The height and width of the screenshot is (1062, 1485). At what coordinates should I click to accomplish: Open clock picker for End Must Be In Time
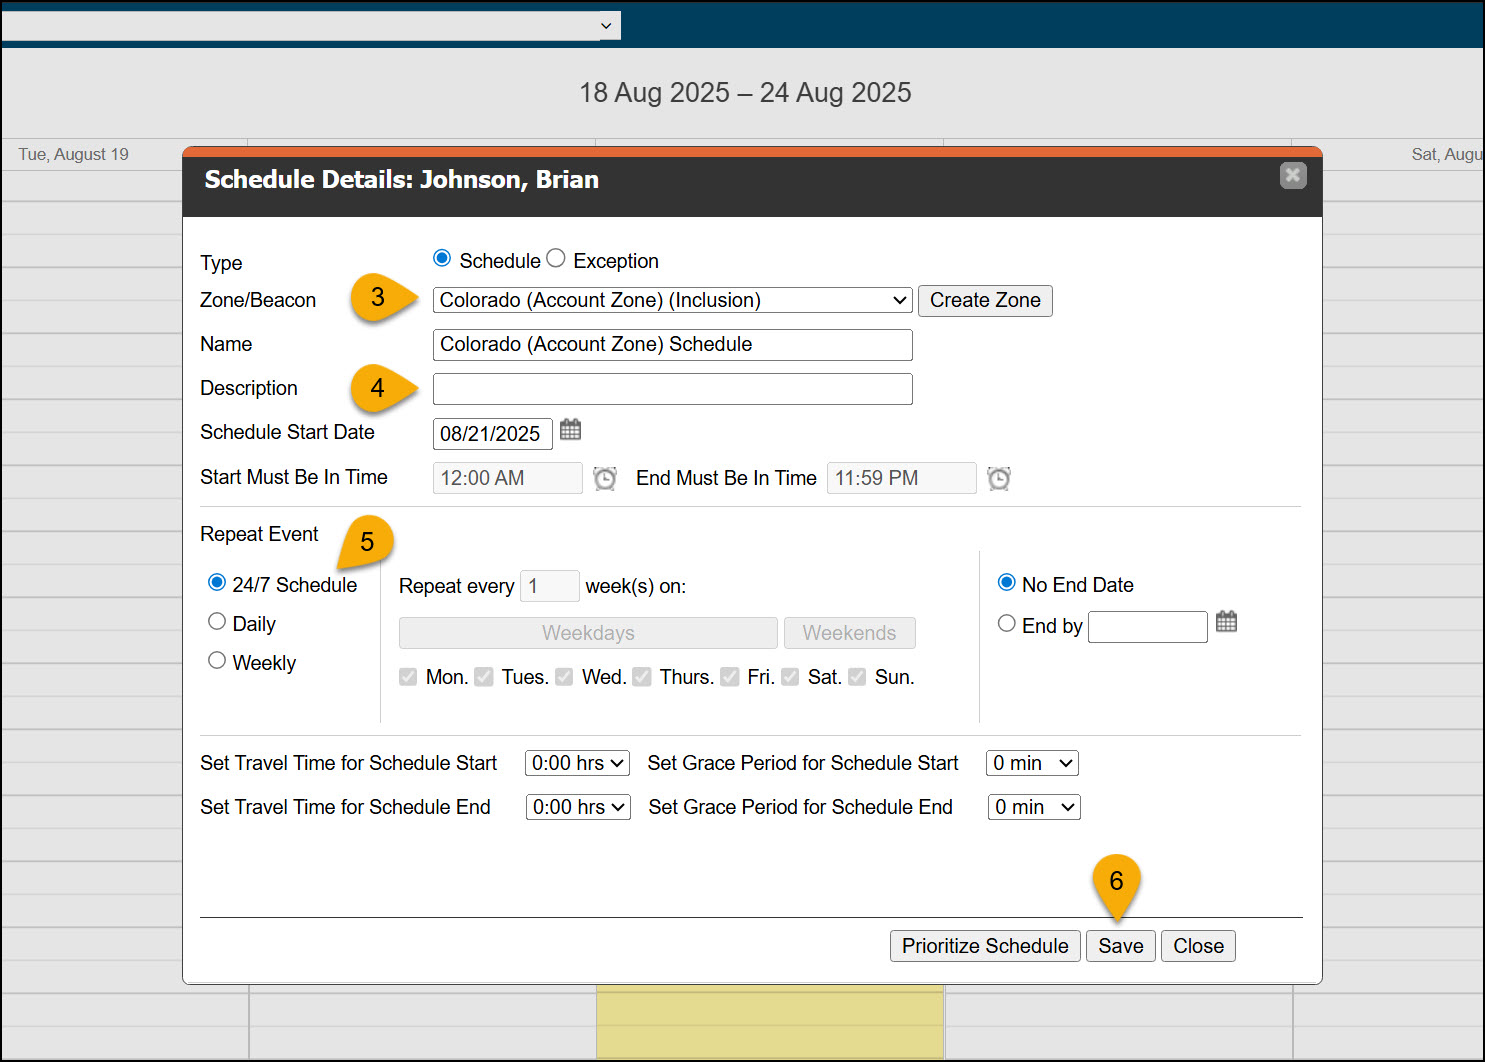pyautogui.click(x=999, y=479)
